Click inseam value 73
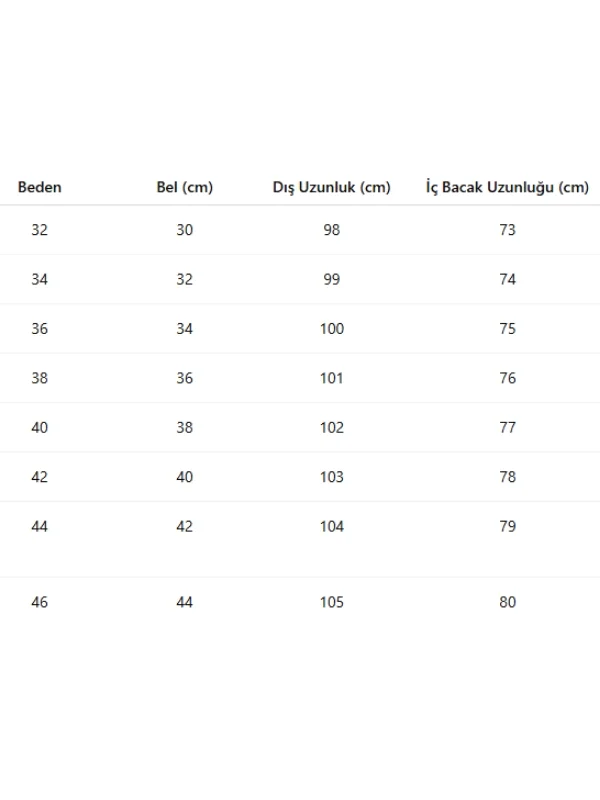Viewport: 600px width, 800px height. (507, 230)
